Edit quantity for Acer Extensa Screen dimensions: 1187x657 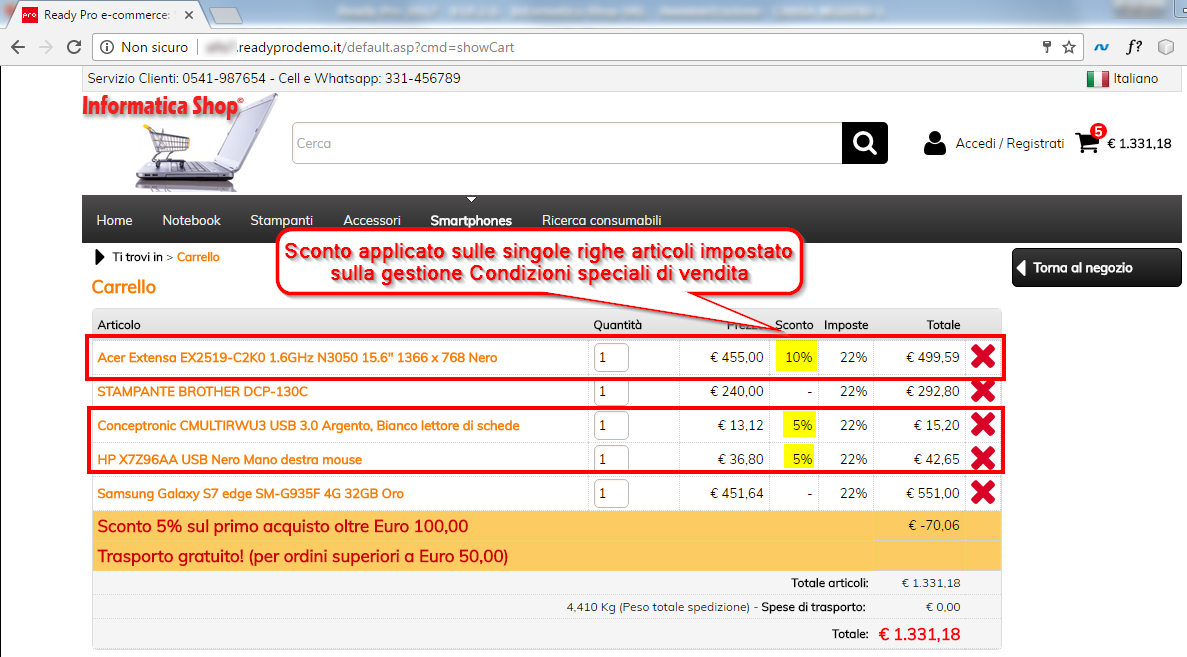[611, 357]
